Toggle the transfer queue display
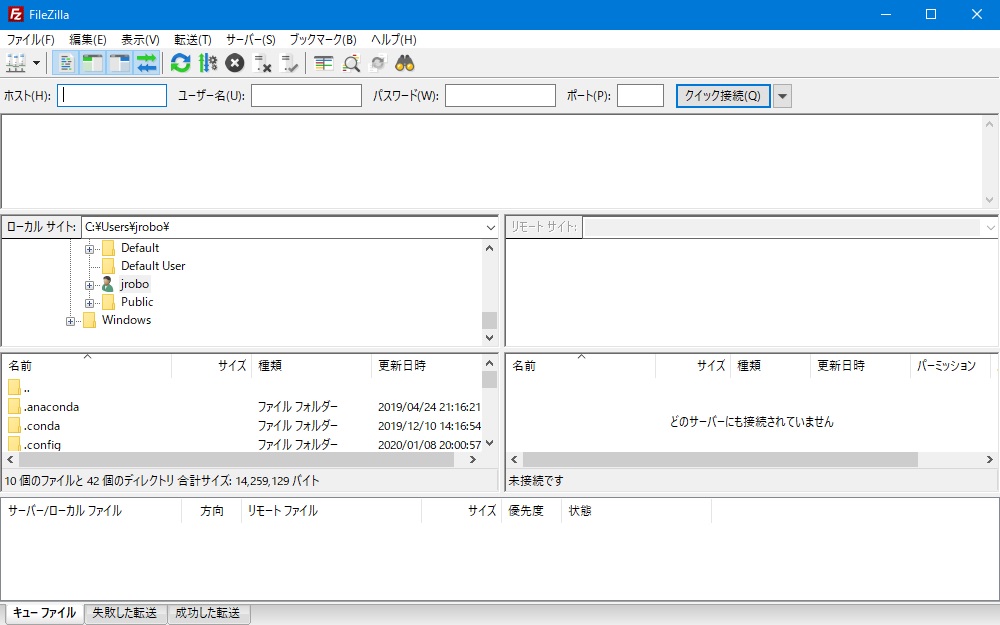The image size is (1000, 625). 147,63
